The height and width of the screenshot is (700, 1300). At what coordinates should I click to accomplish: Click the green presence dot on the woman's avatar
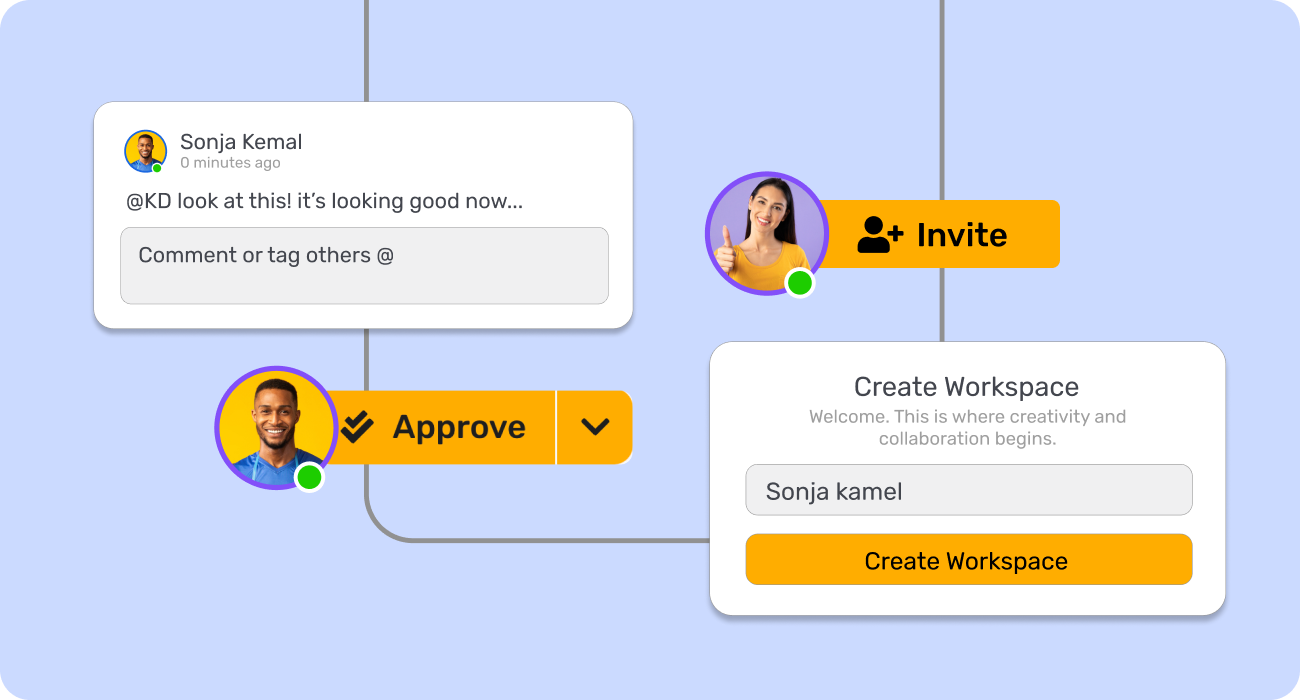coord(800,282)
